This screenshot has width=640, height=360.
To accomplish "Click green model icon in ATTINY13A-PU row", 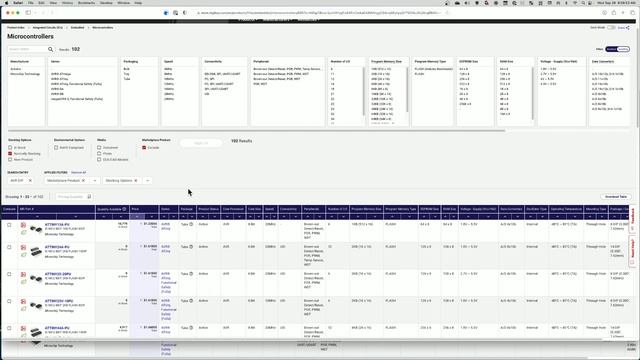I will 24,232.
